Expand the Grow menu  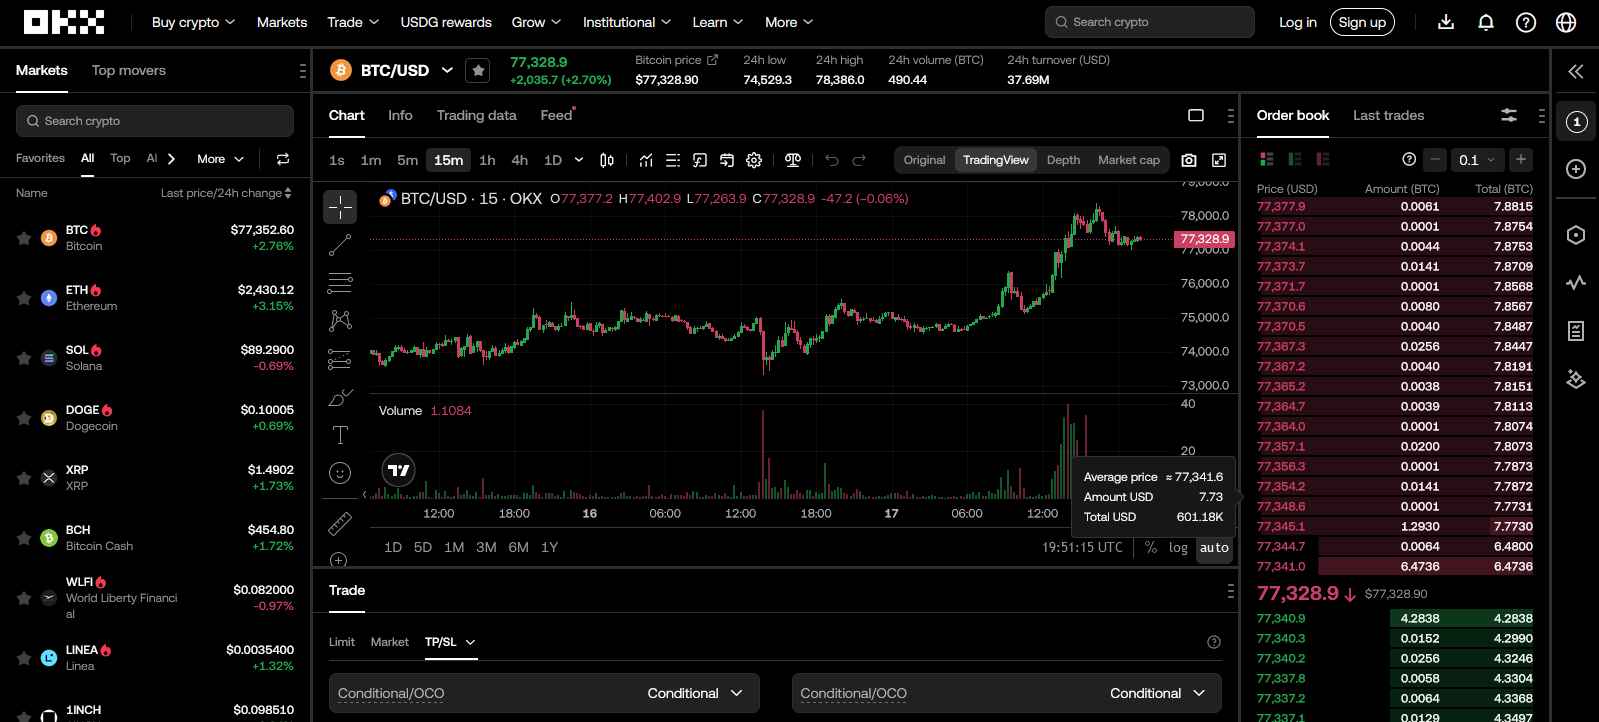point(536,22)
